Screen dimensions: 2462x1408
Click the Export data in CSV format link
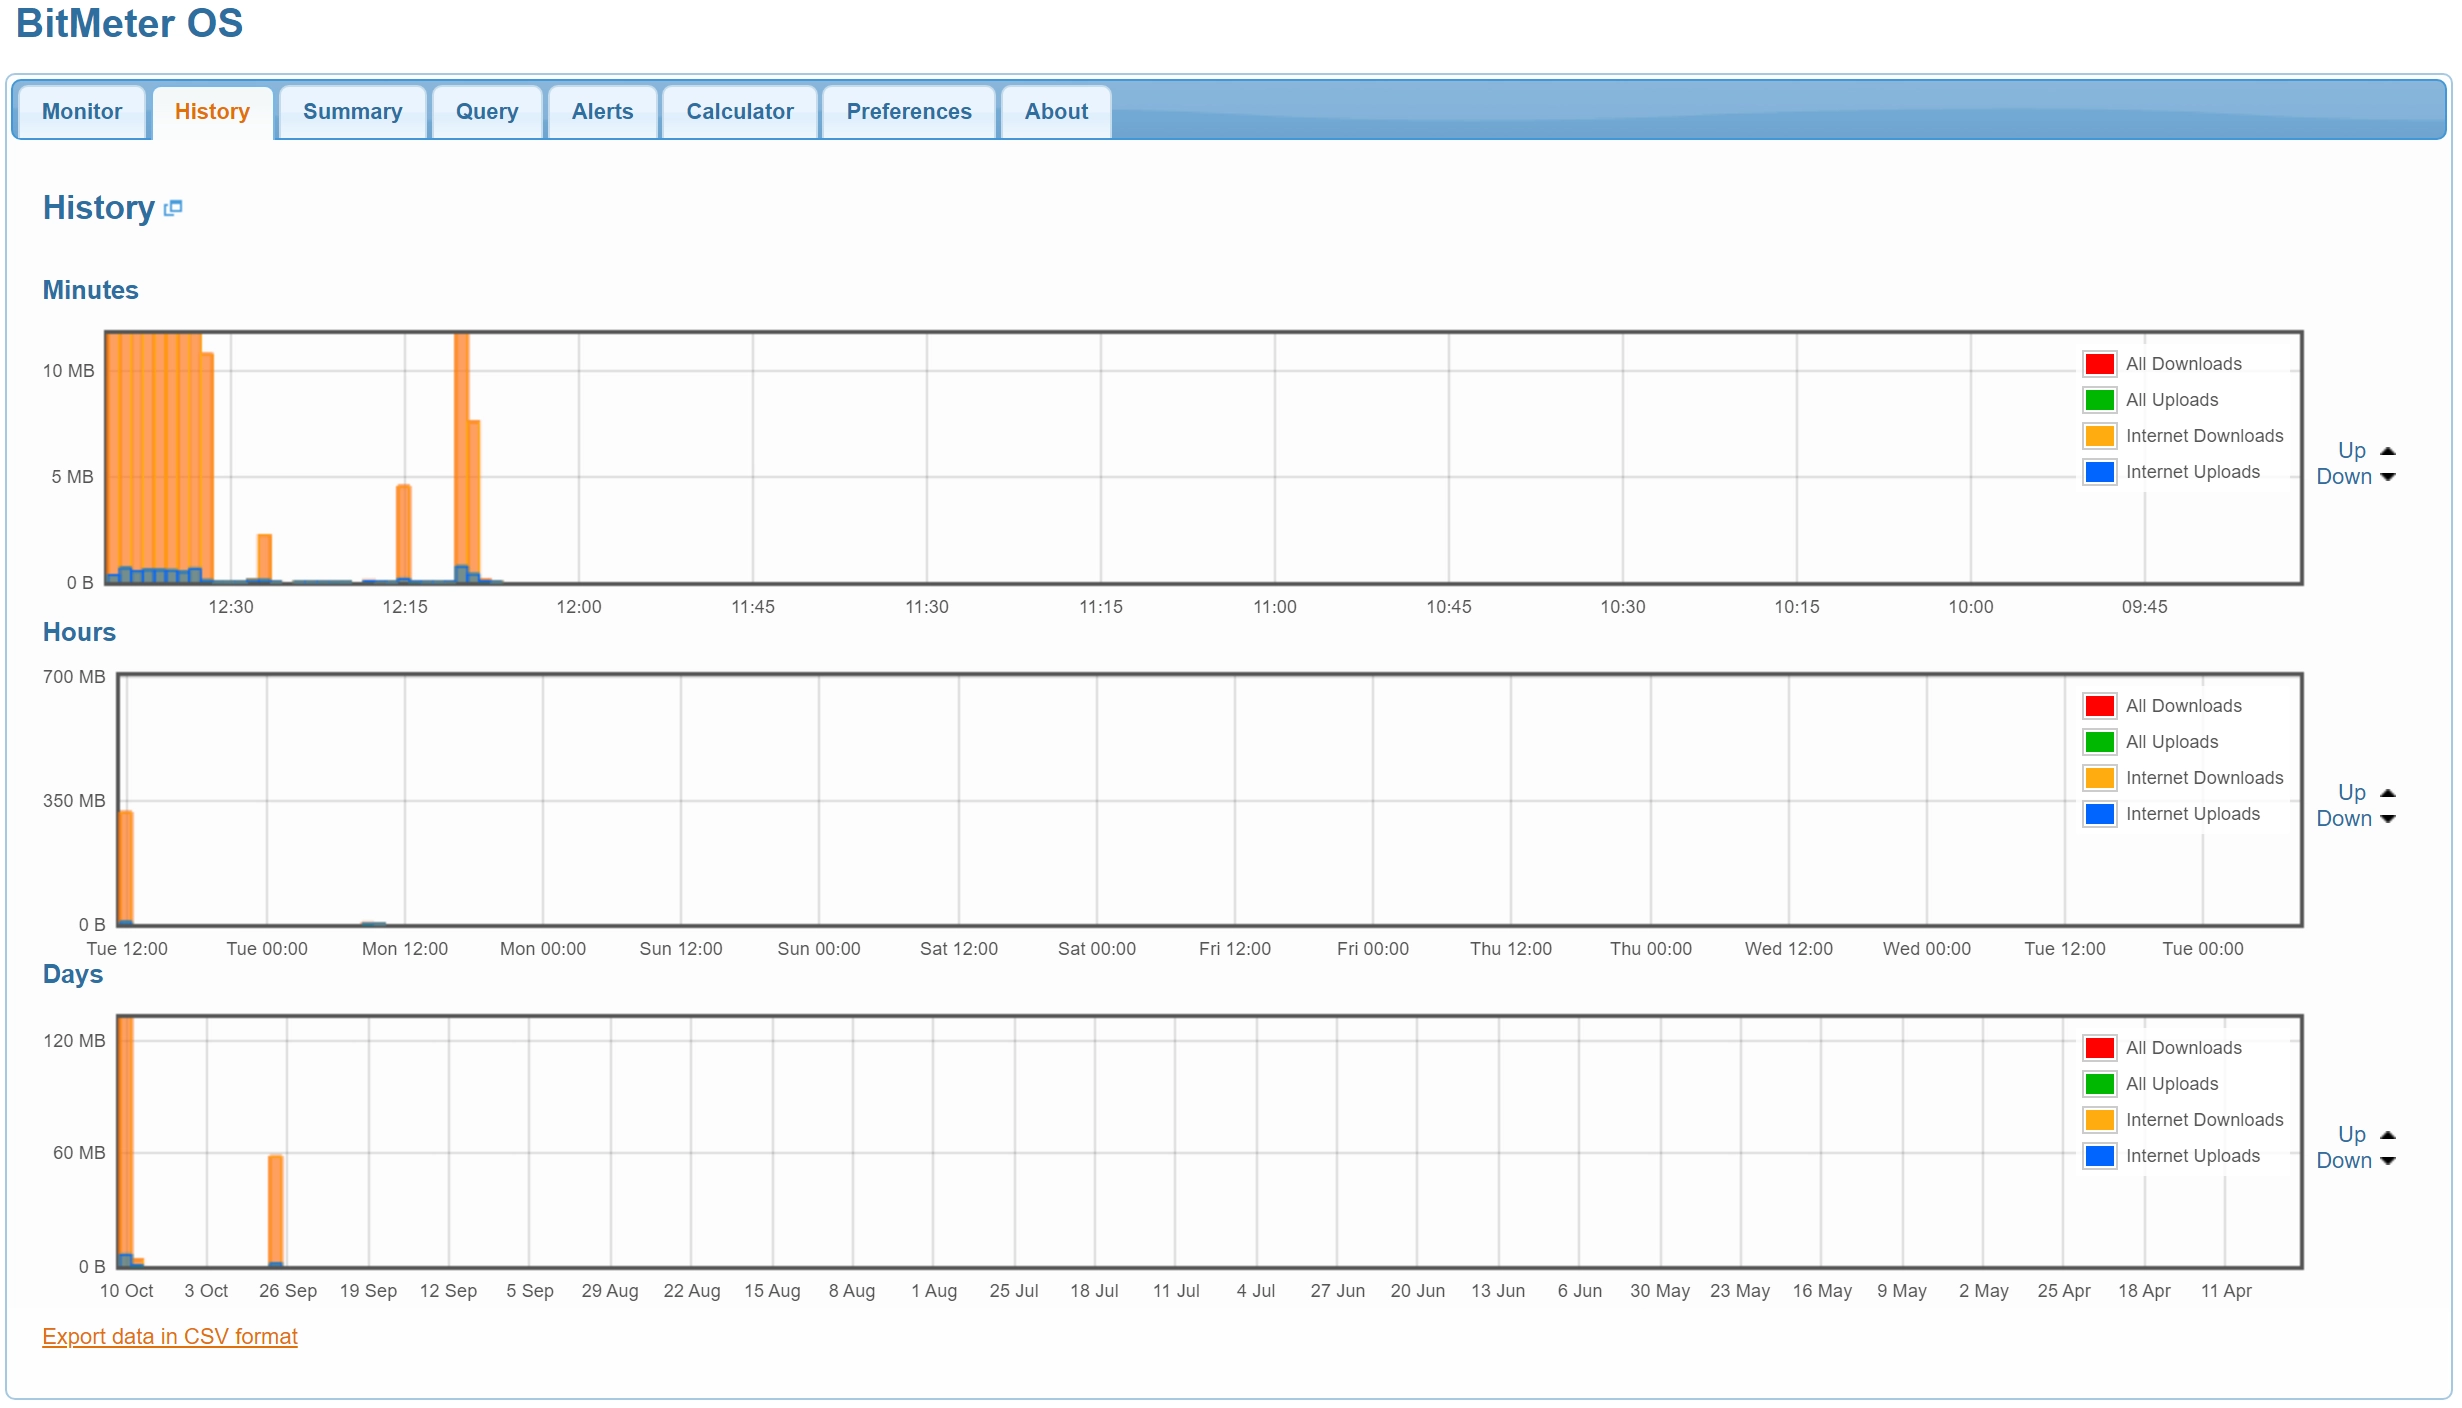(x=169, y=1335)
